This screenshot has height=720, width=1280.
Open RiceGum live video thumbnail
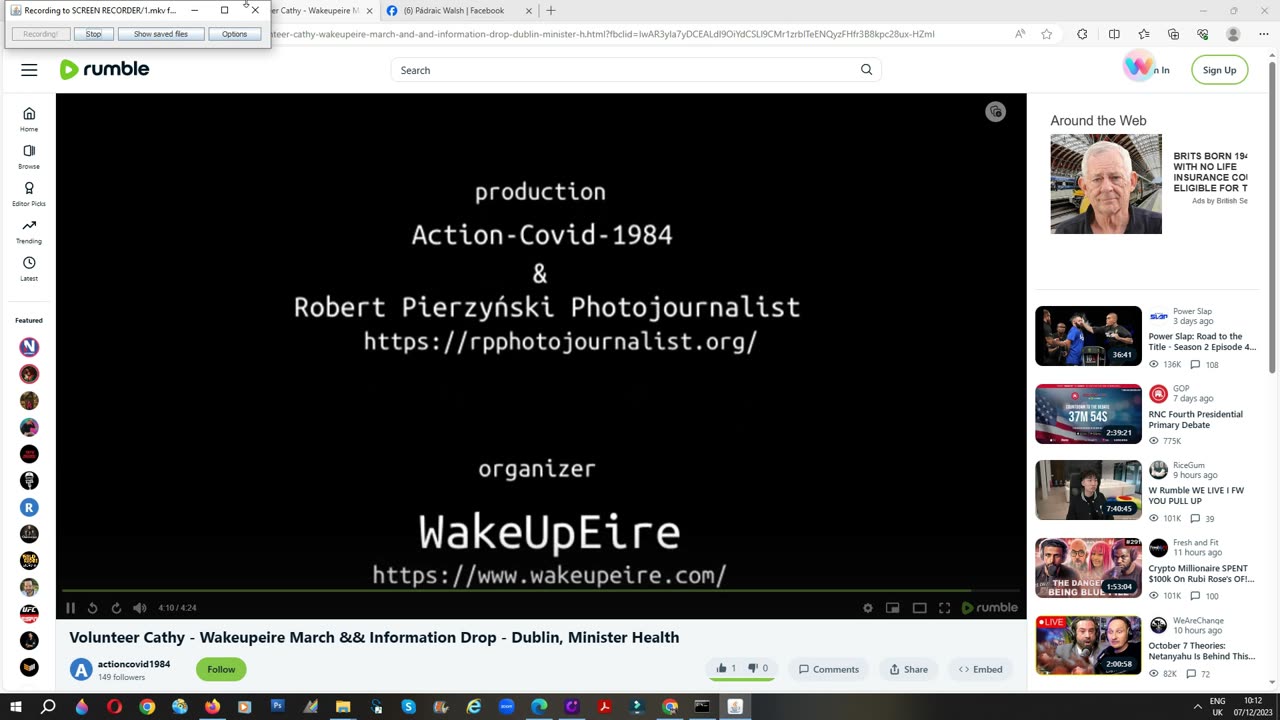pyautogui.click(x=1088, y=490)
